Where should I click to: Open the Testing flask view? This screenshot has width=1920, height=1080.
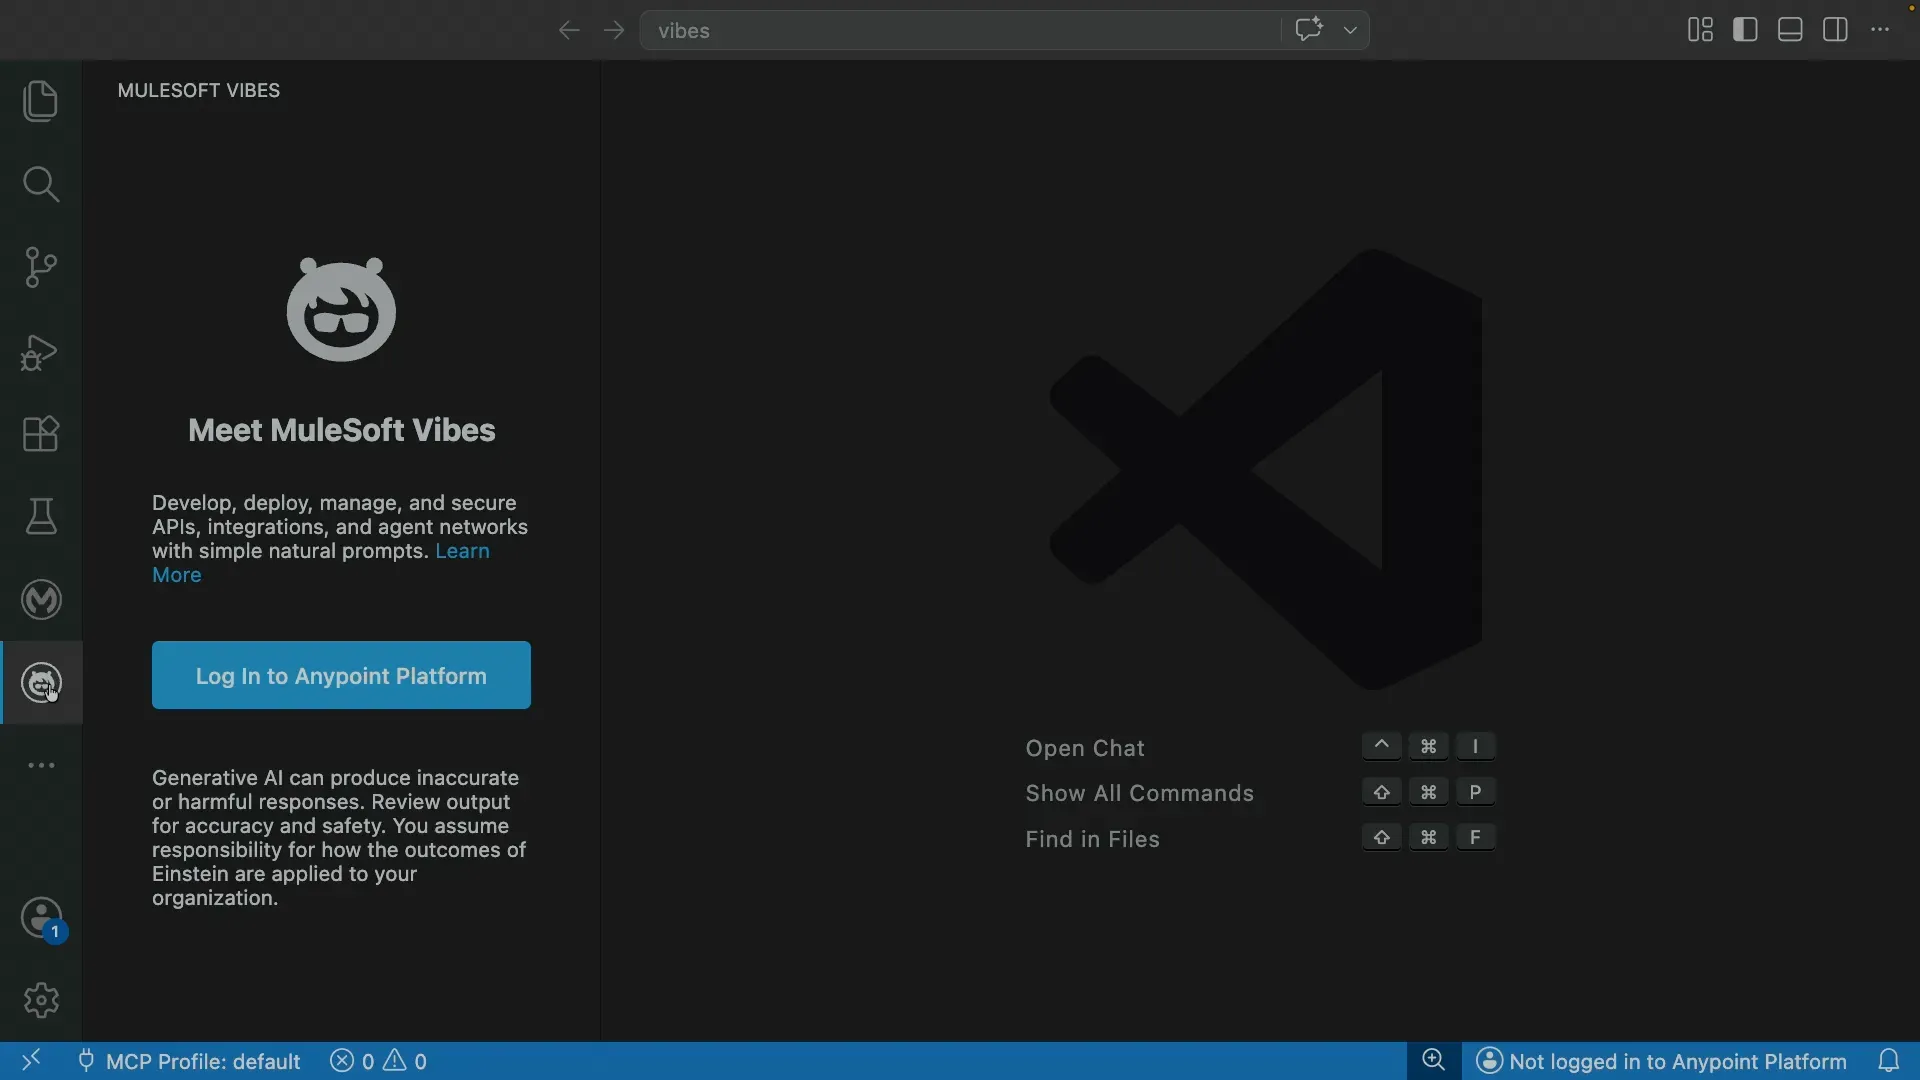41,517
